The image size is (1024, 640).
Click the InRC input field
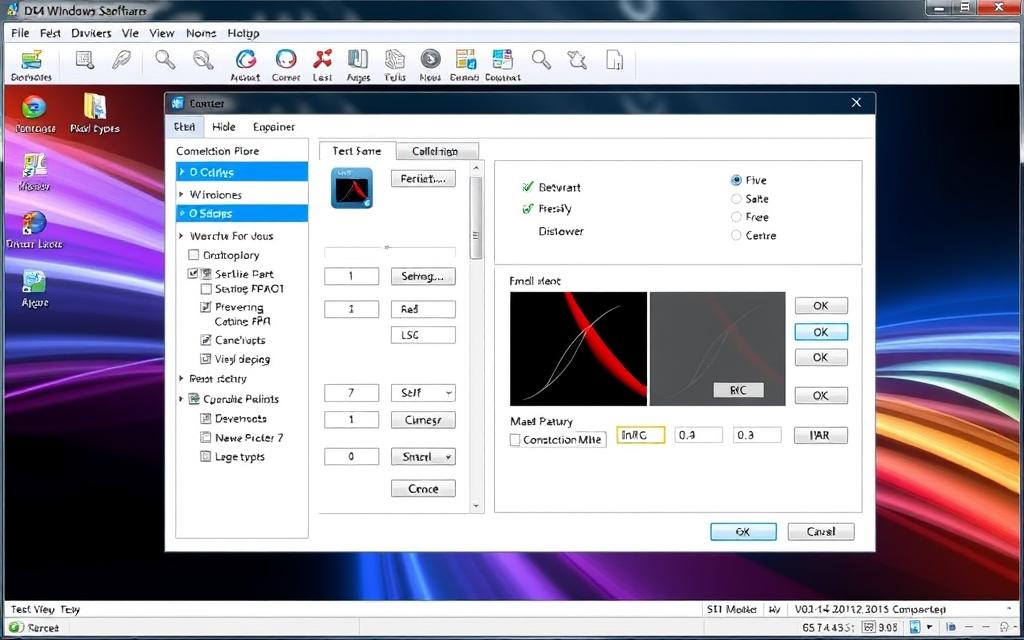(x=641, y=435)
